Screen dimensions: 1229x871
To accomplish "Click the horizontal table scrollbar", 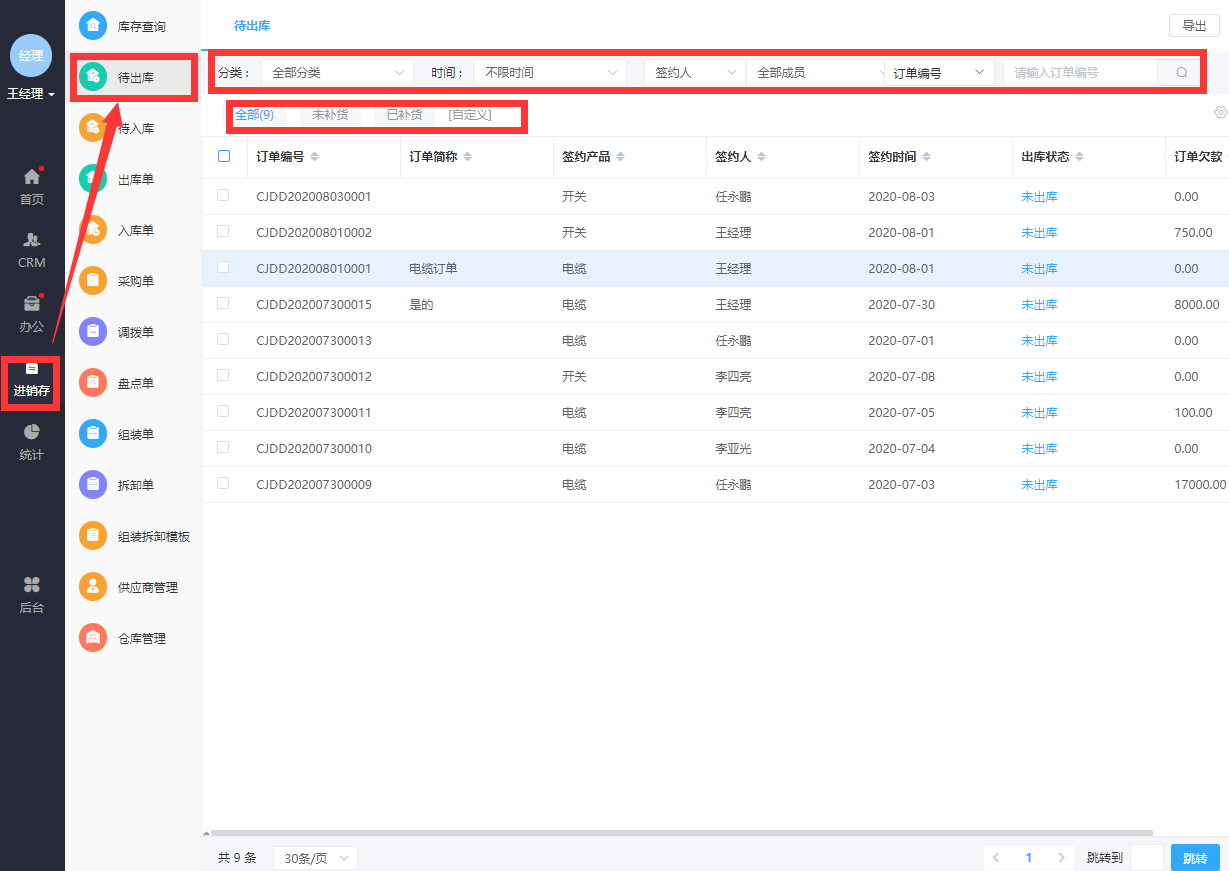I will point(681,832).
